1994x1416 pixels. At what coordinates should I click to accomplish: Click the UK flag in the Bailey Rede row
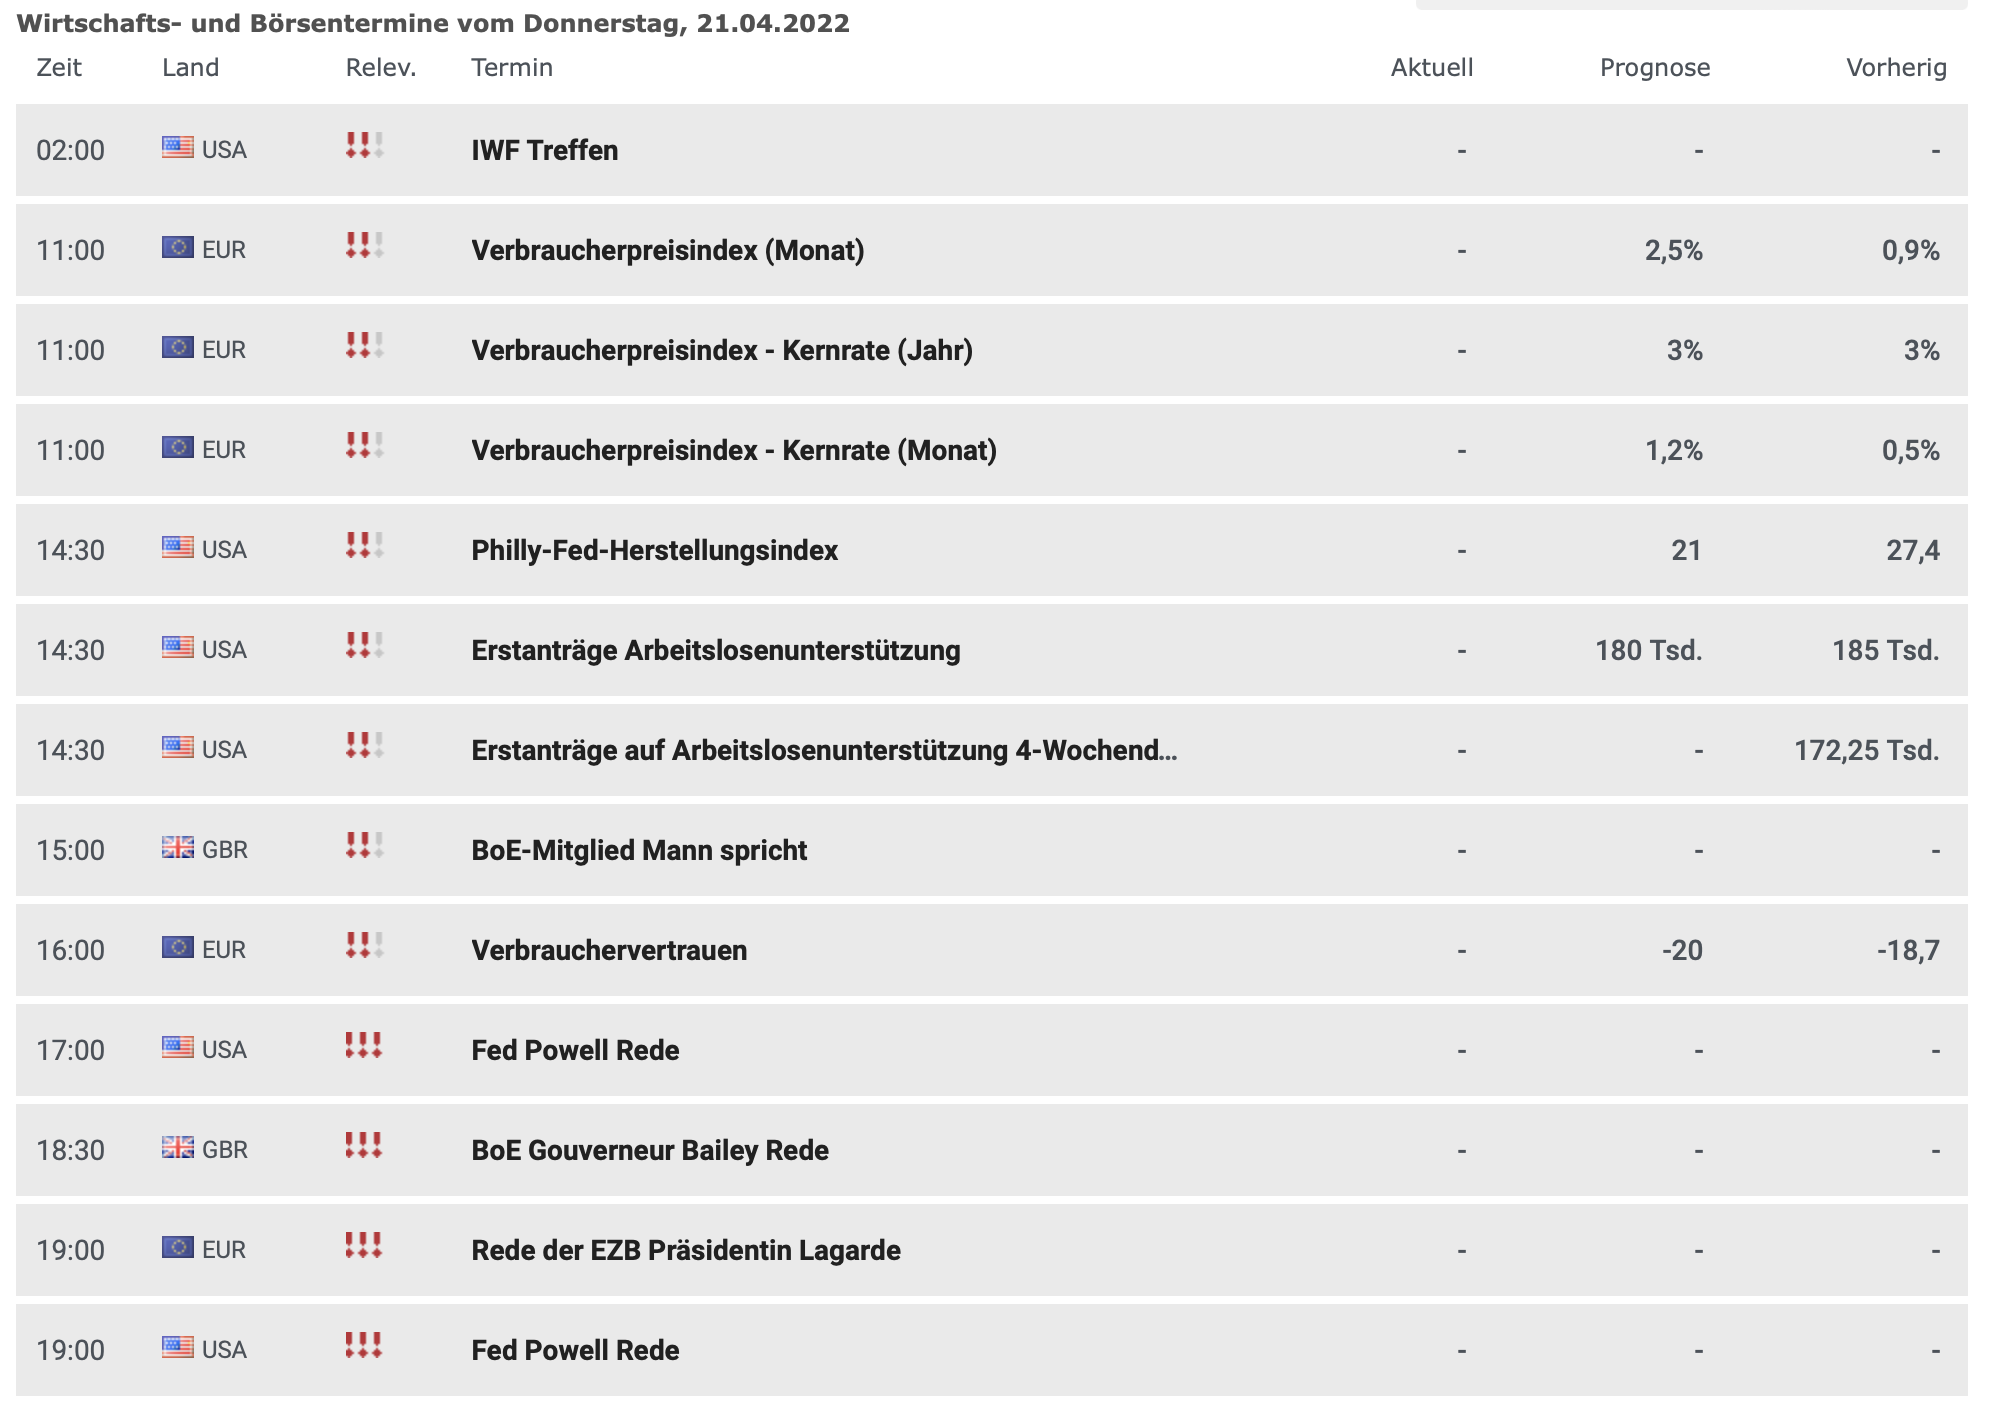click(177, 1148)
